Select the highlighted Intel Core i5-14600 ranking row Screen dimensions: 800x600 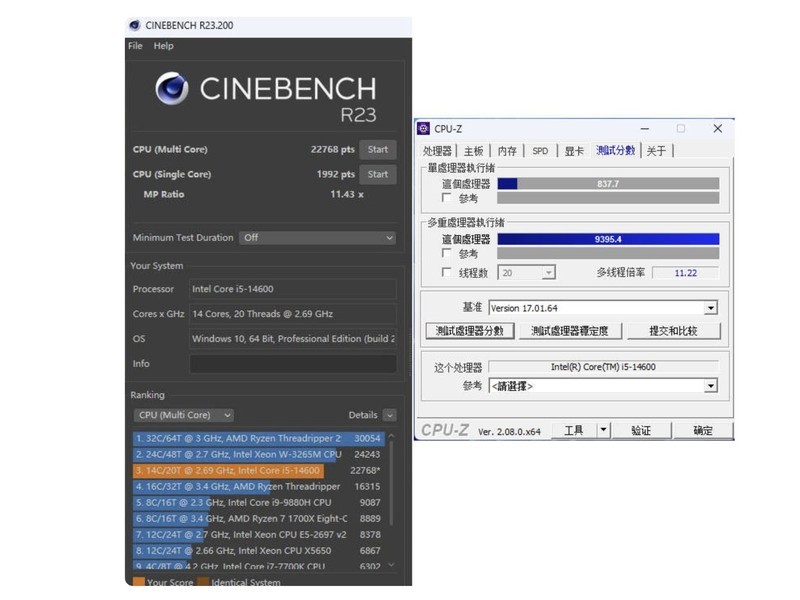pos(259,470)
